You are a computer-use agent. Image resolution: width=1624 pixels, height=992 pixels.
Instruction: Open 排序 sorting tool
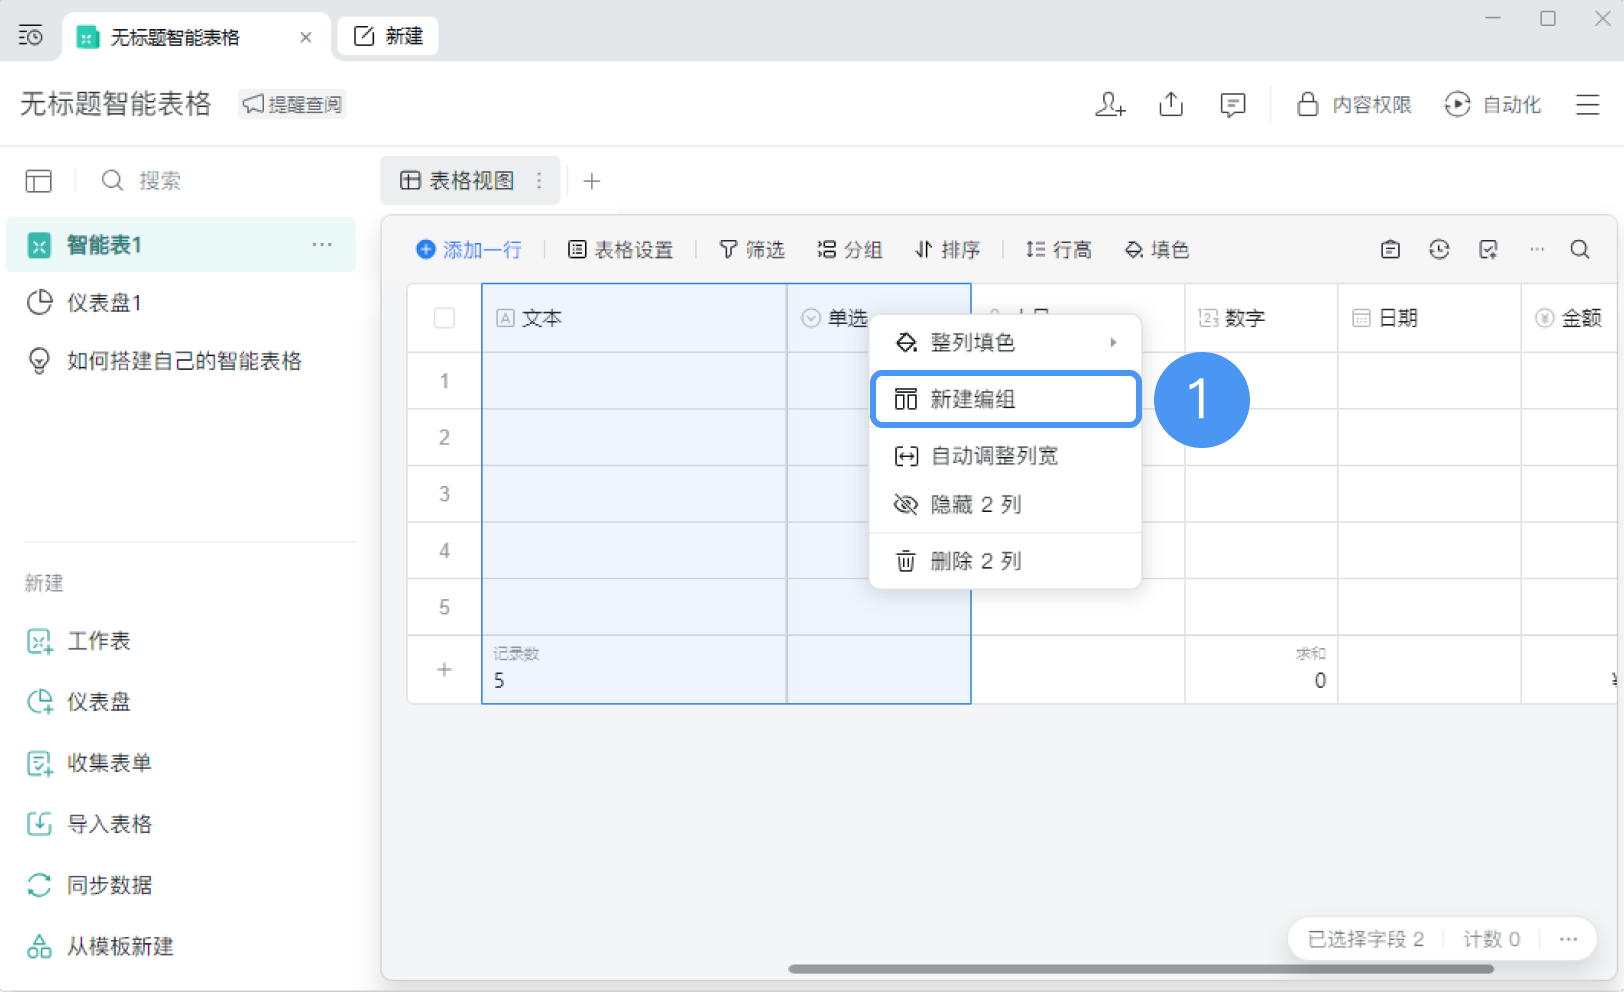tap(948, 250)
